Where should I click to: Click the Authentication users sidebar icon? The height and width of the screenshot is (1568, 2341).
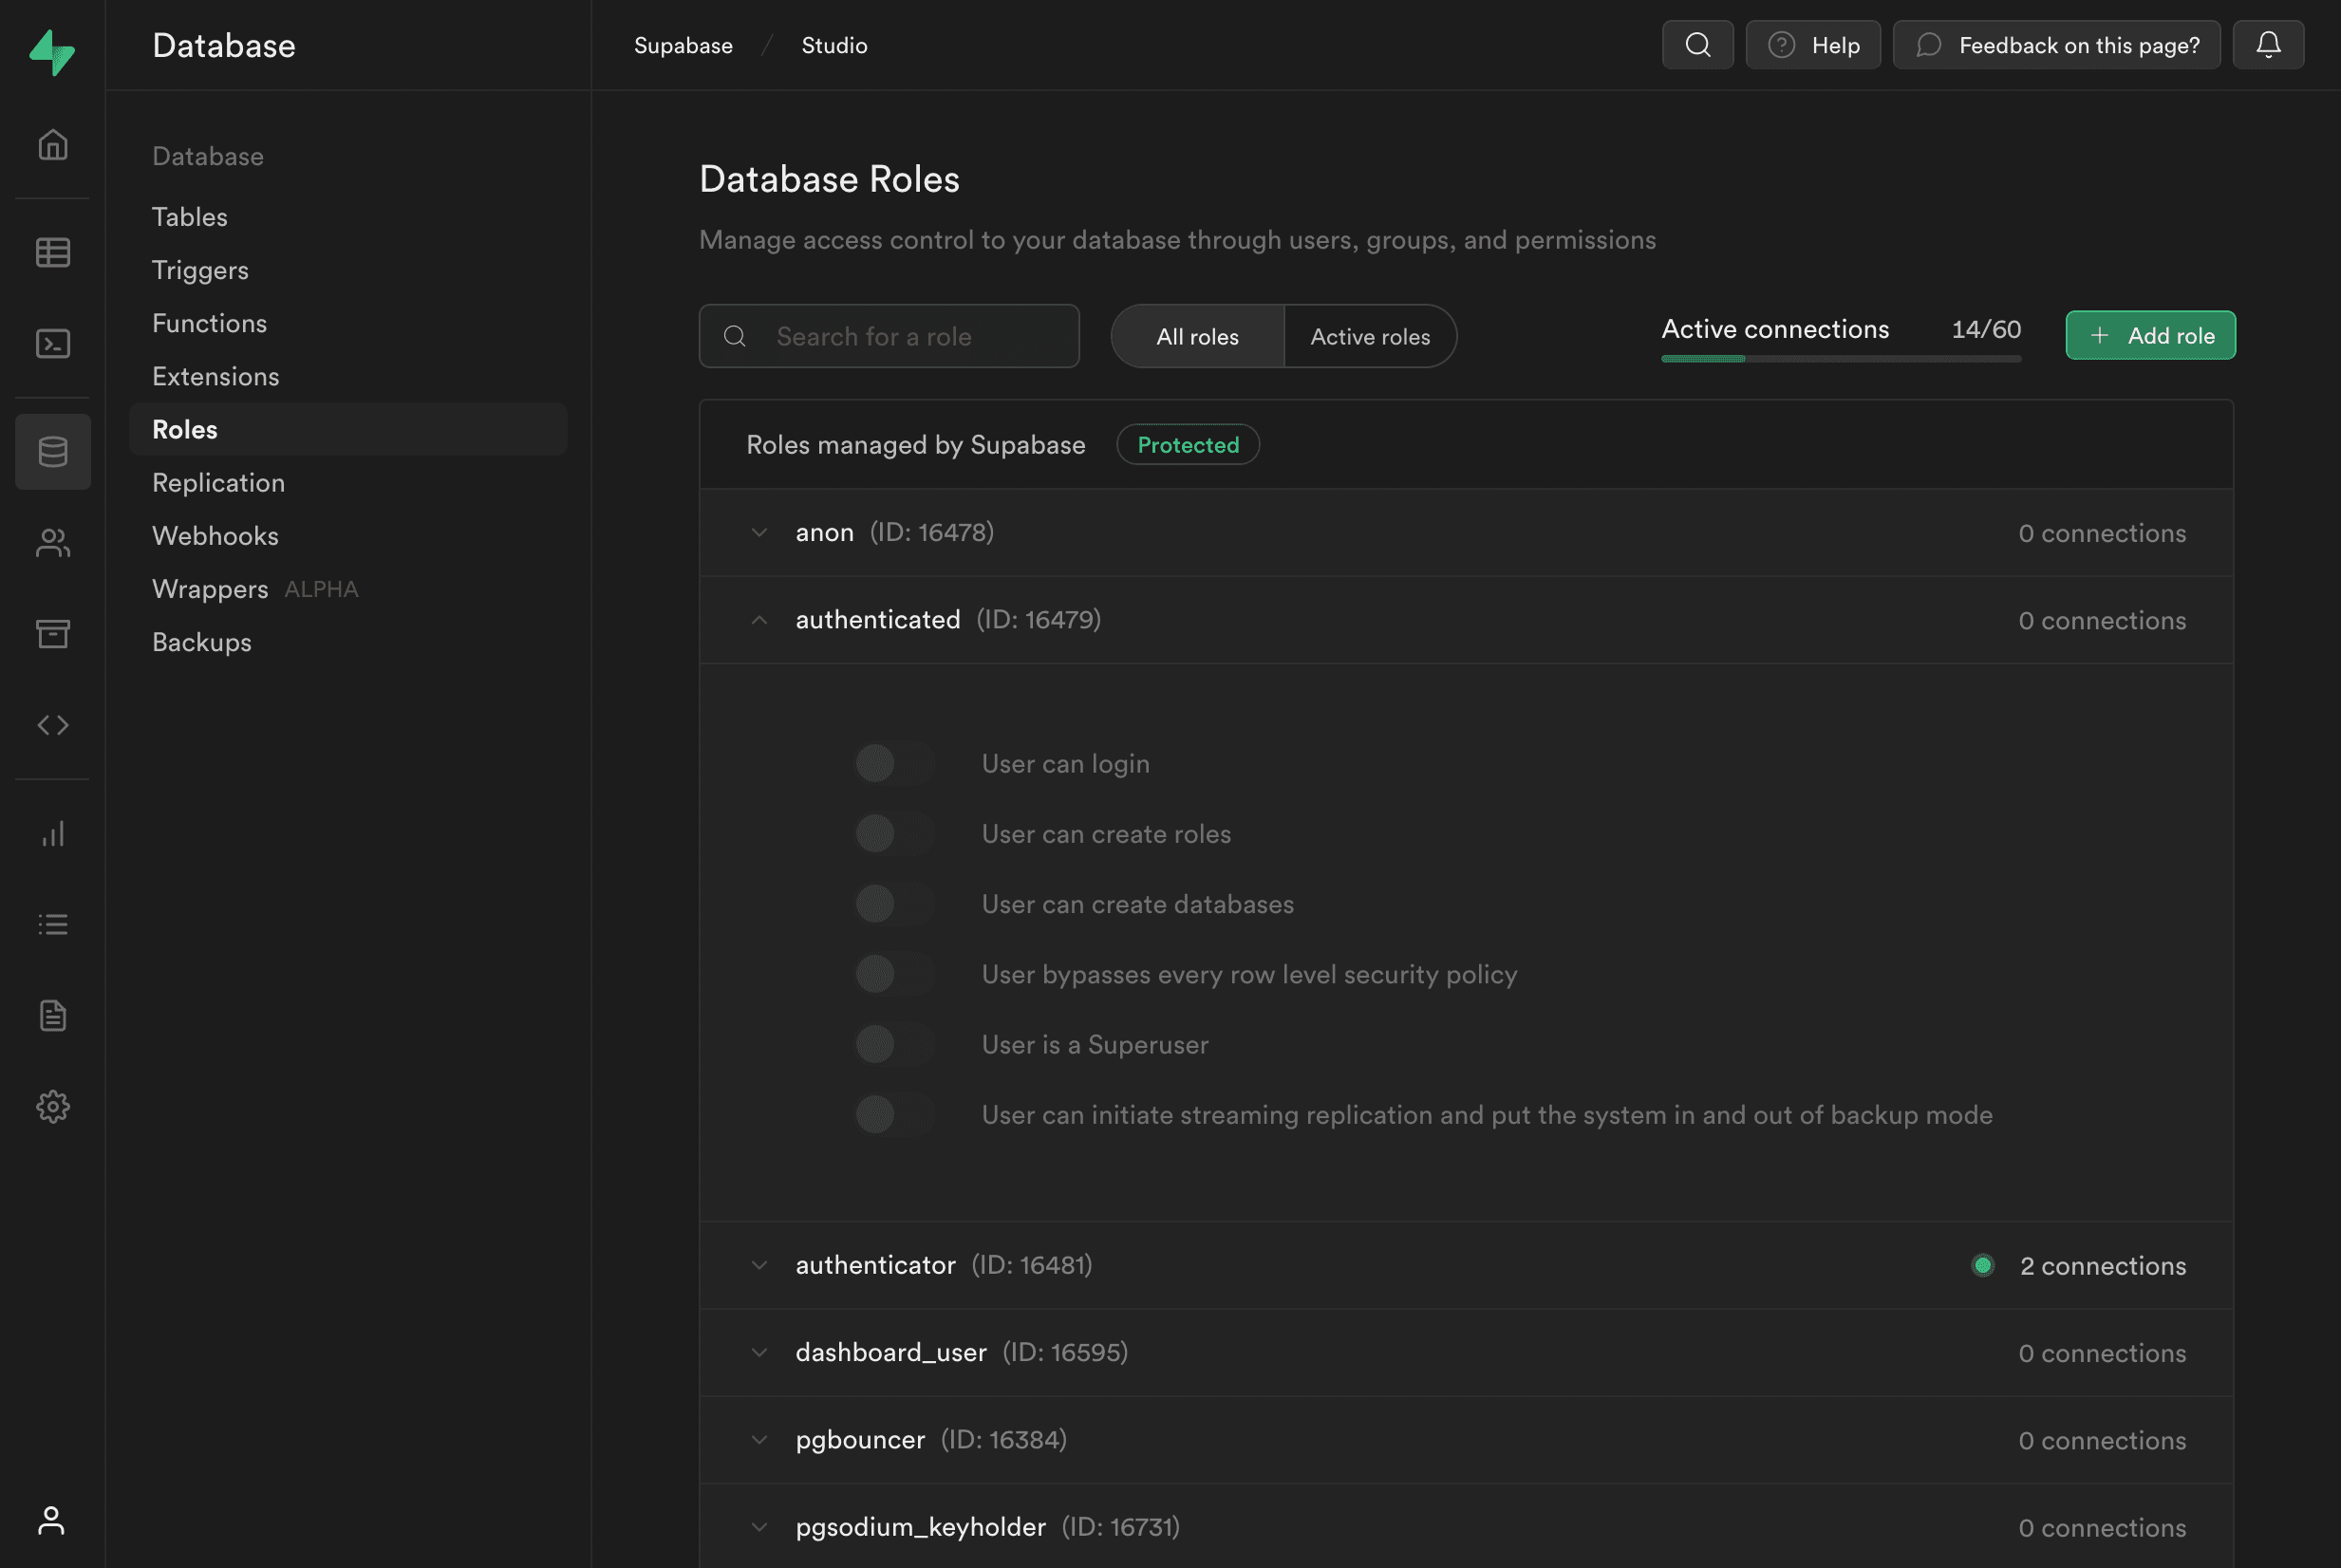click(x=52, y=543)
